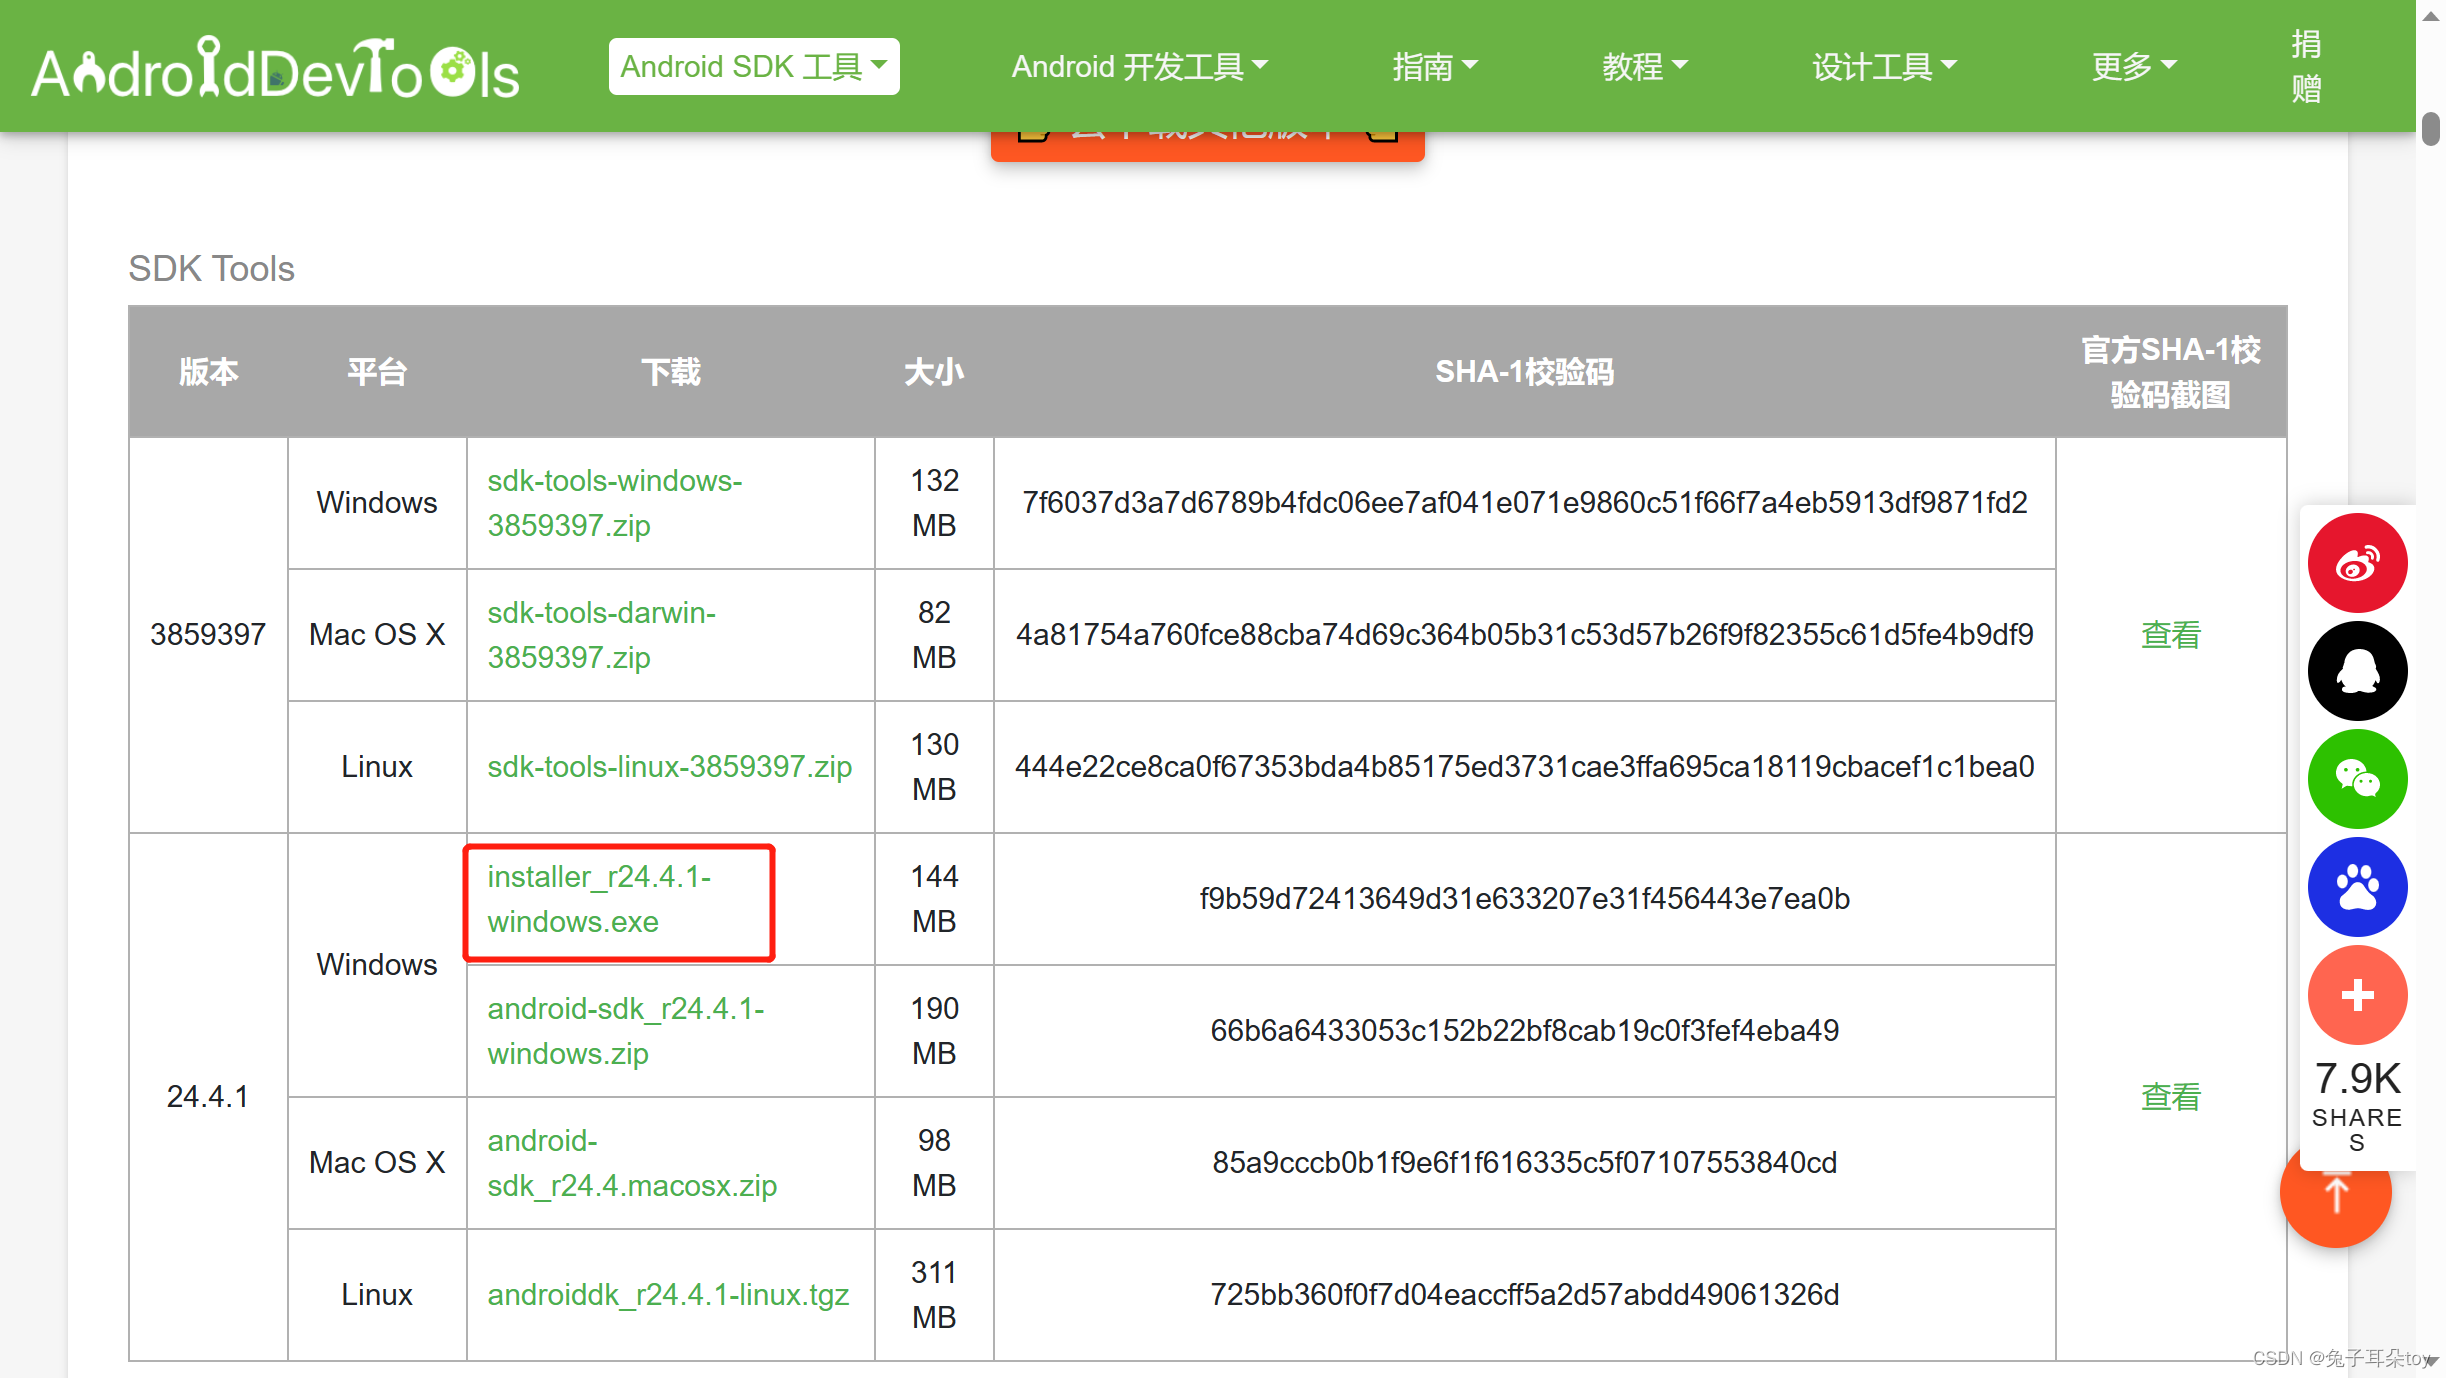Image resolution: width=2446 pixels, height=1378 pixels.
Task: Expand the 指南 menu
Action: (x=1434, y=67)
